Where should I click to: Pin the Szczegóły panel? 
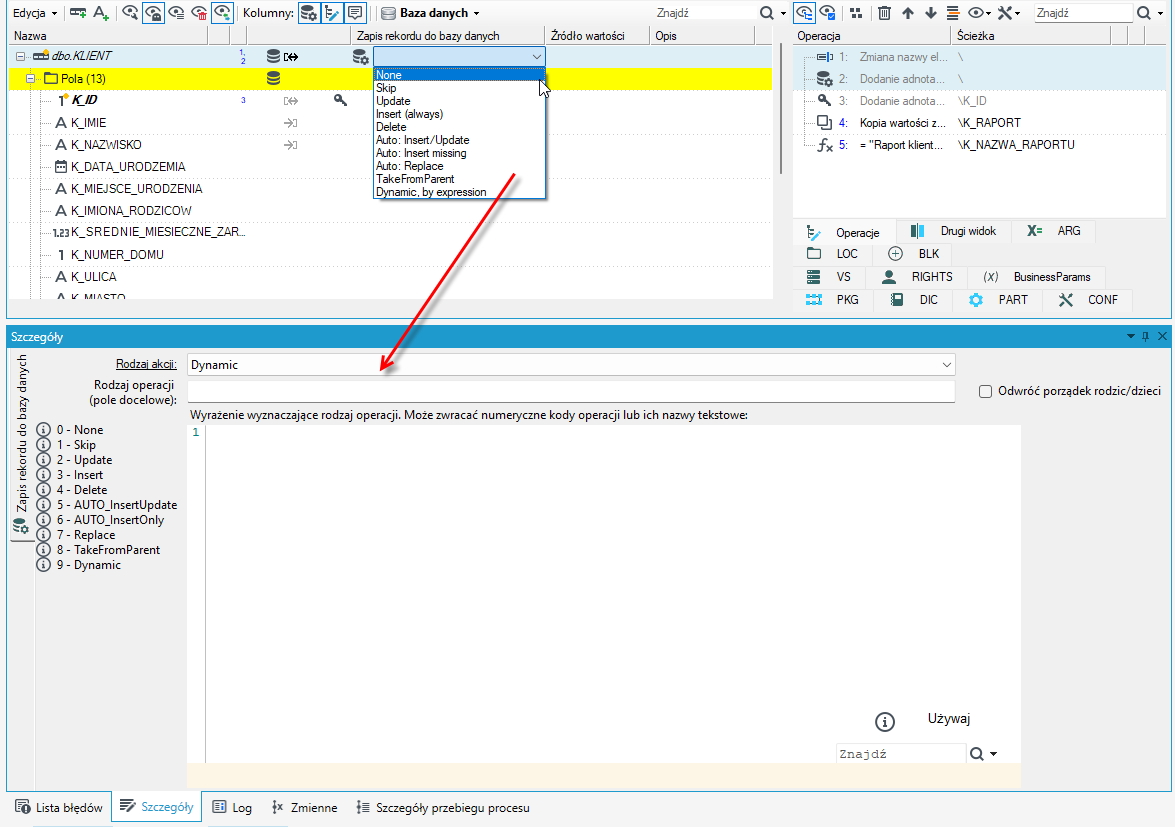pyautogui.click(x=1145, y=336)
